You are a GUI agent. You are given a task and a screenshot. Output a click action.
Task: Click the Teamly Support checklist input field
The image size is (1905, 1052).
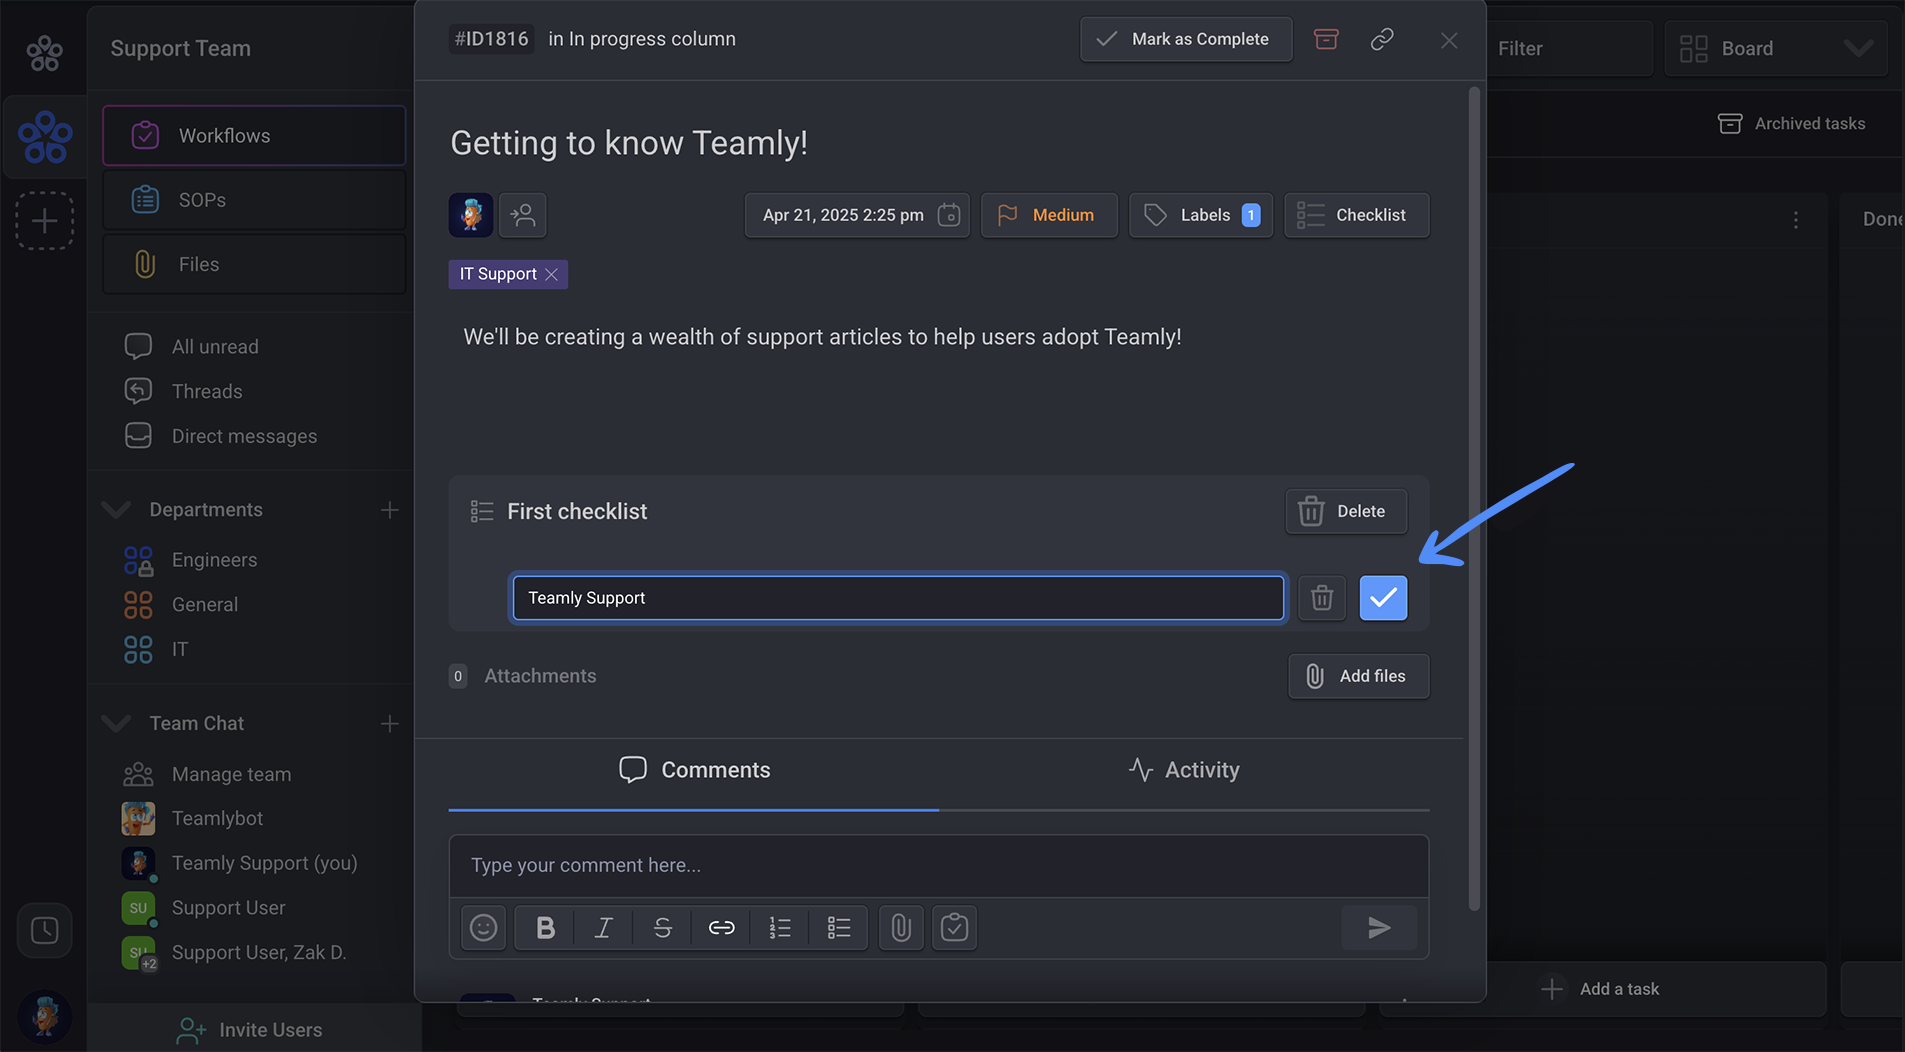tap(898, 598)
